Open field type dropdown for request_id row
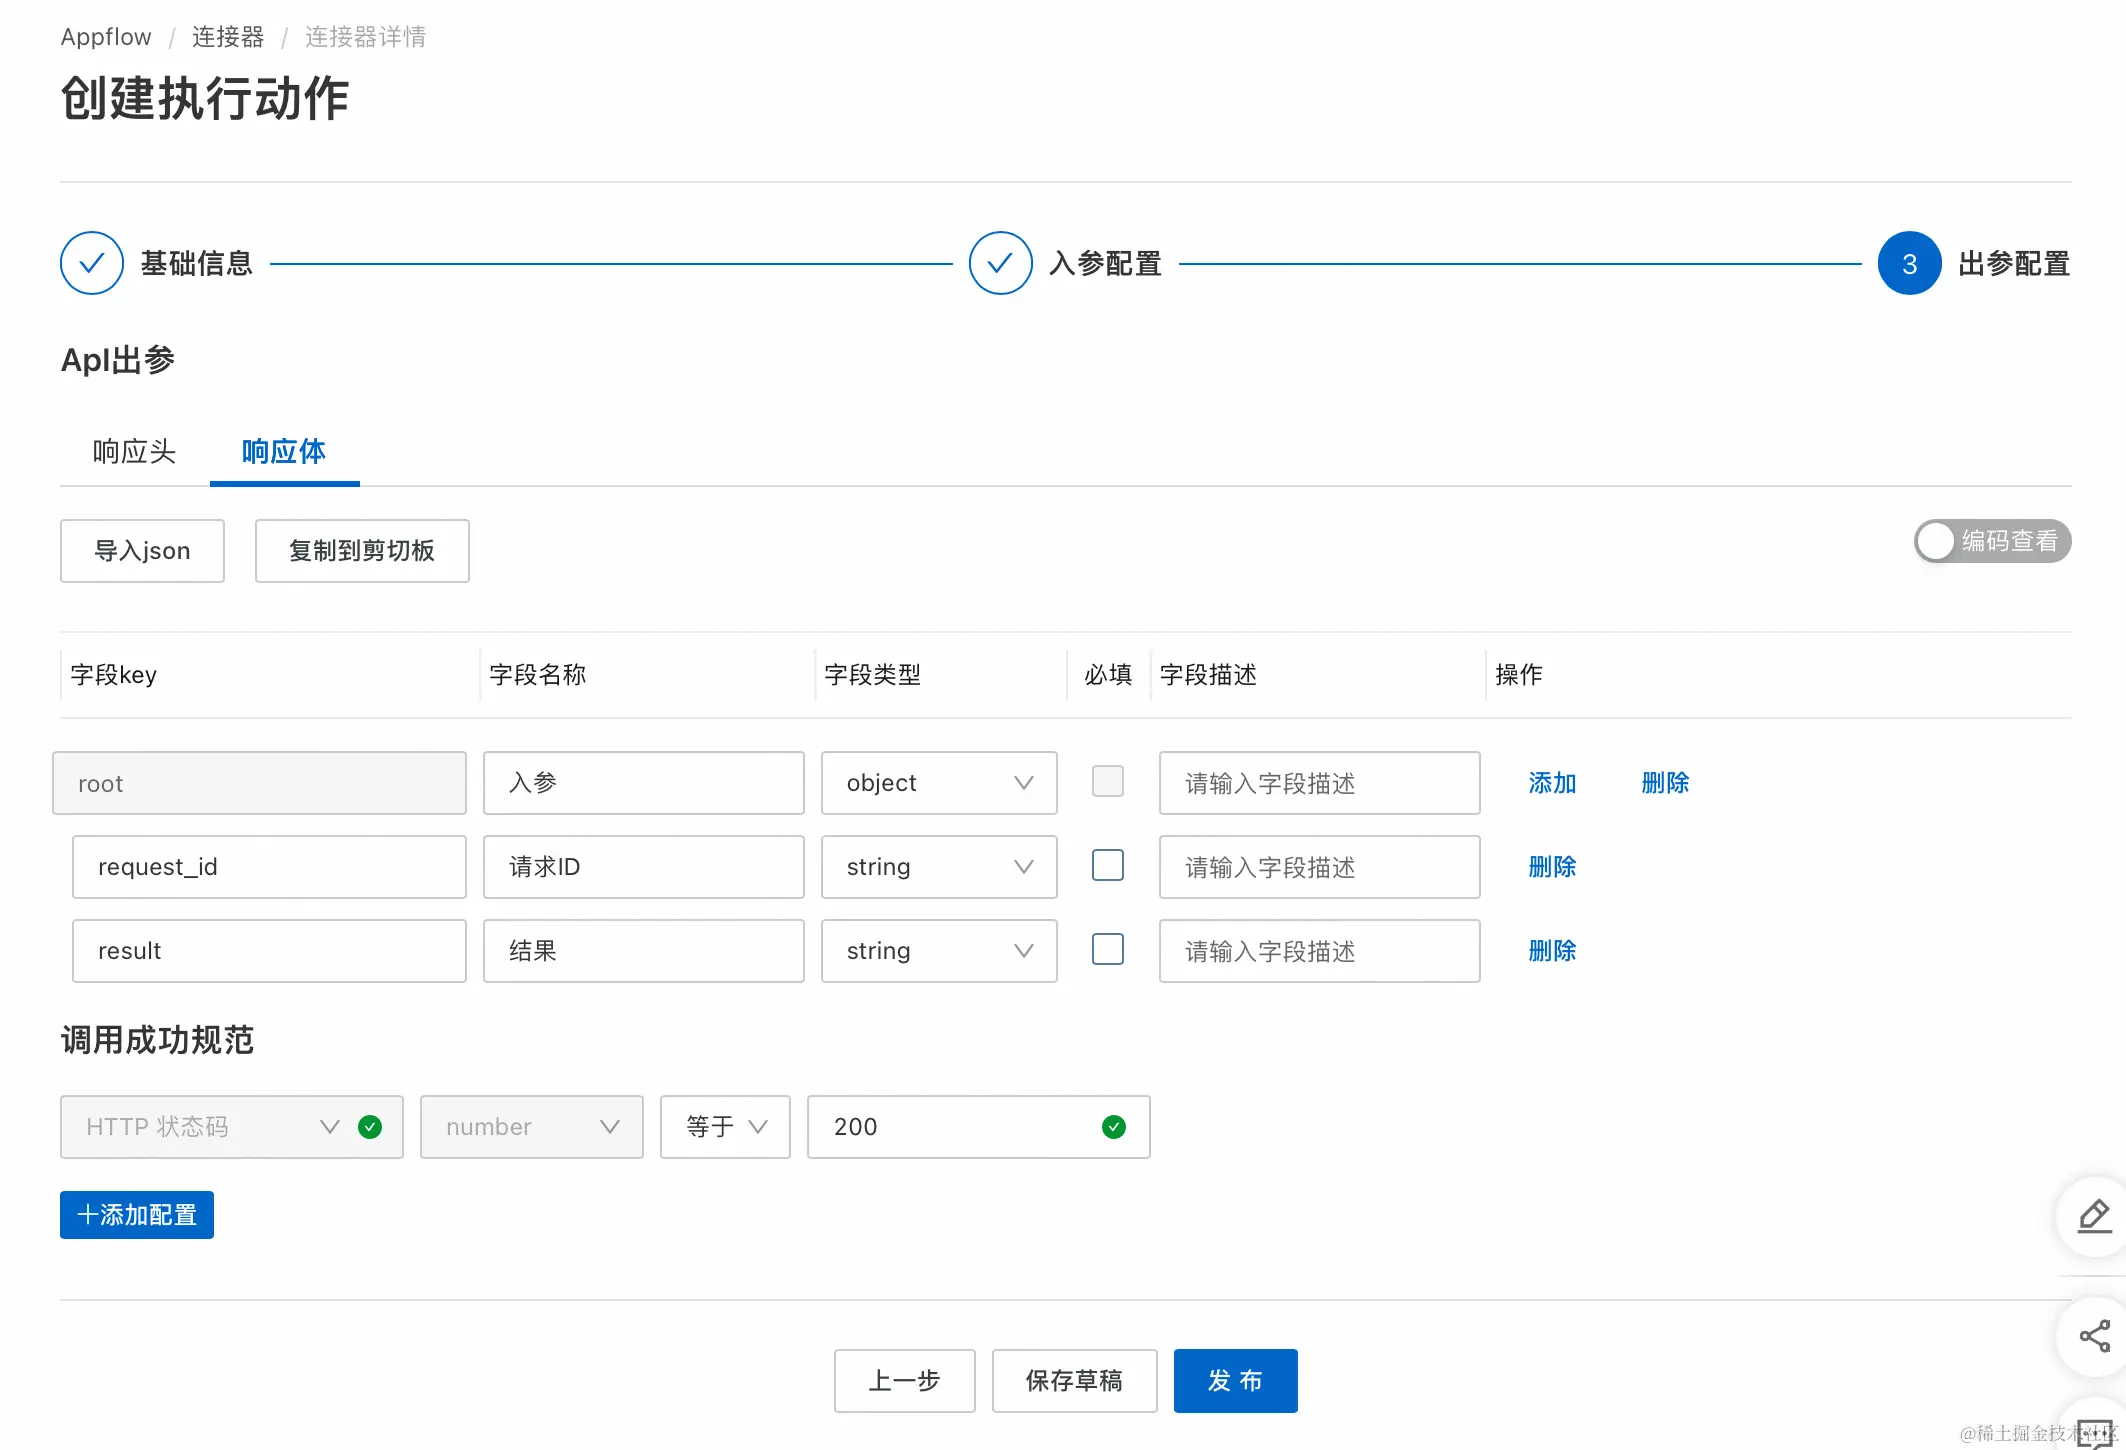The width and height of the screenshot is (2126, 1450). (938, 867)
